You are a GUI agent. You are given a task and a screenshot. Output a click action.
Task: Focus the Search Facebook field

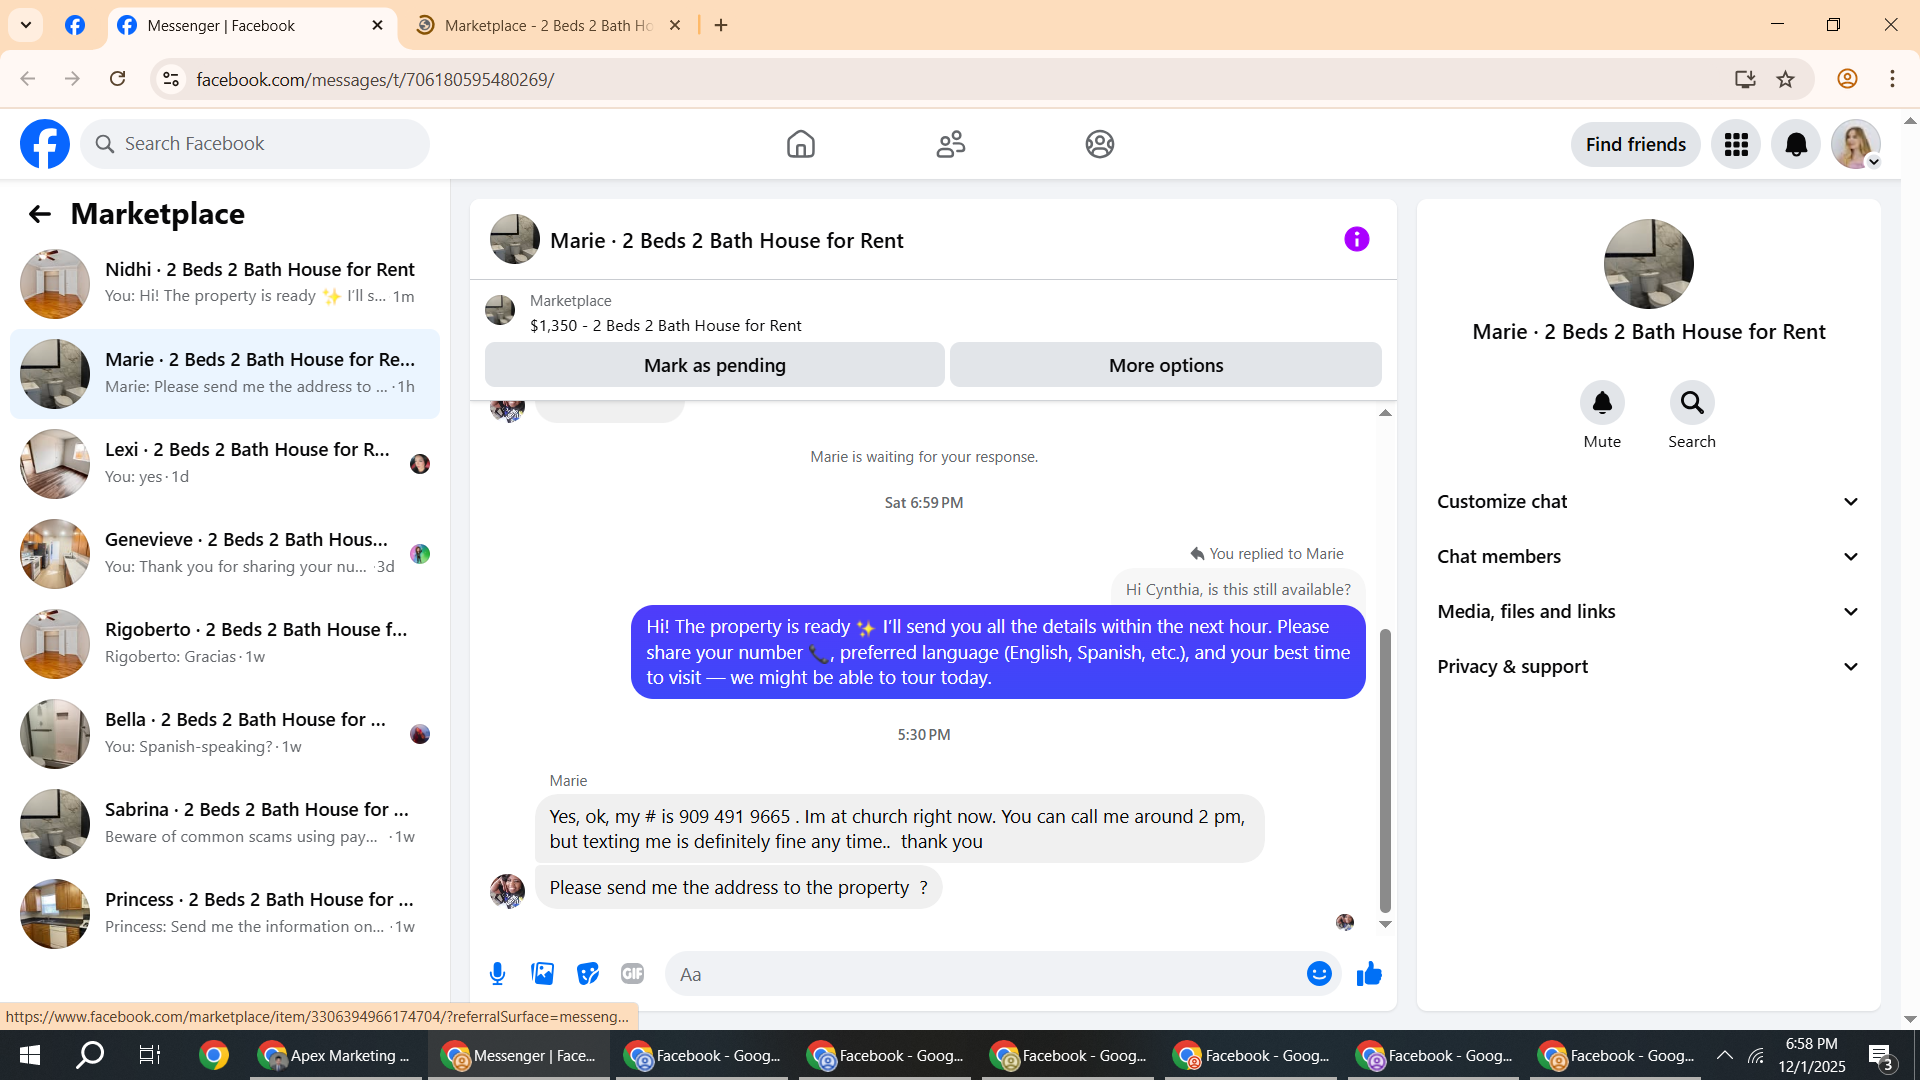tap(255, 144)
